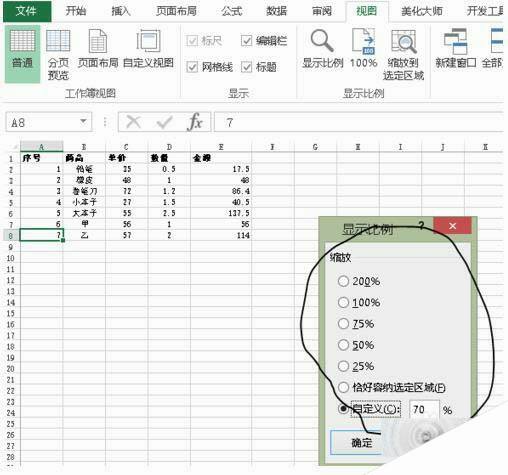The width and height of the screenshot is (508, 475).
Task: Confirm zoom with the 确定 button
Action: click(x=357, y=443)
